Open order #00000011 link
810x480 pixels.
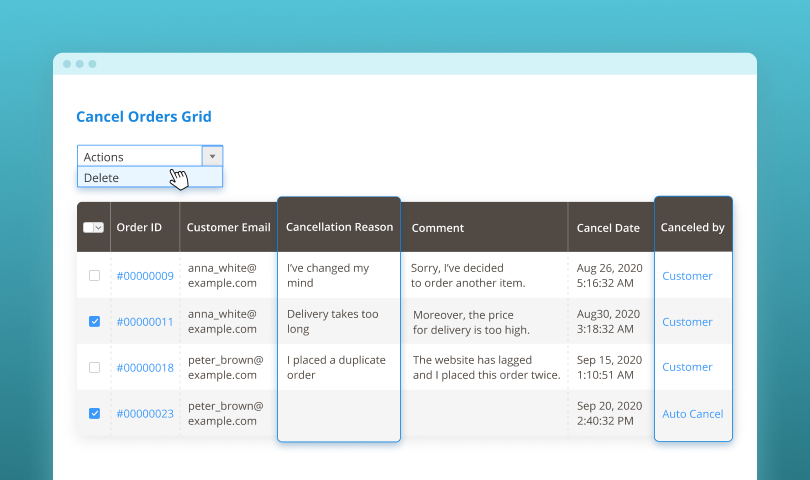click(x=144, y=322)
